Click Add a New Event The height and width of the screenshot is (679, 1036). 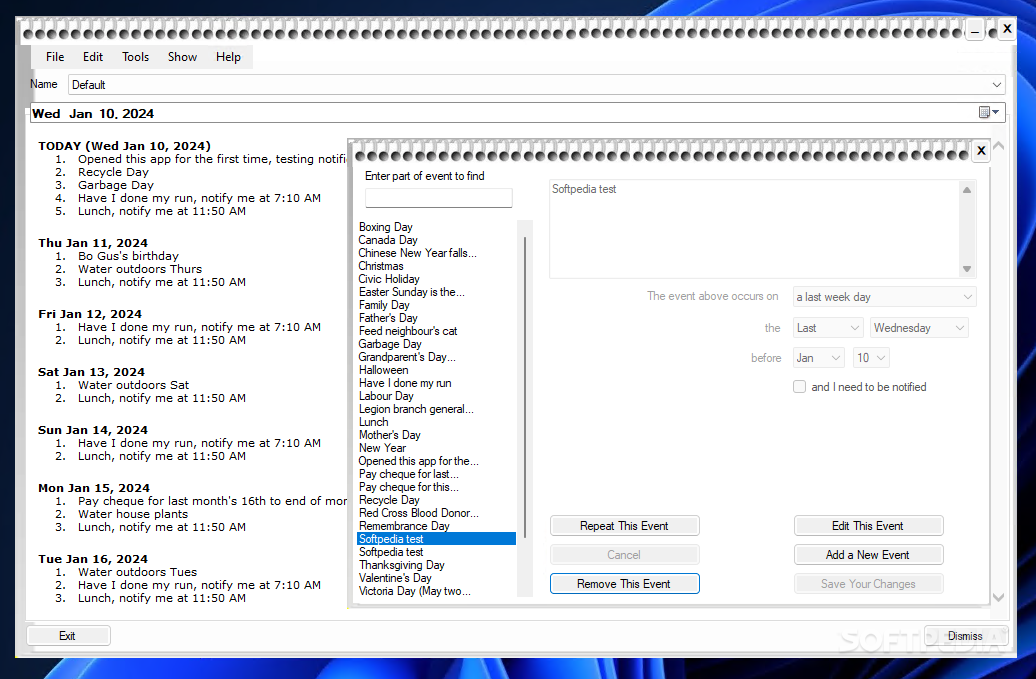tap(868, 555)
